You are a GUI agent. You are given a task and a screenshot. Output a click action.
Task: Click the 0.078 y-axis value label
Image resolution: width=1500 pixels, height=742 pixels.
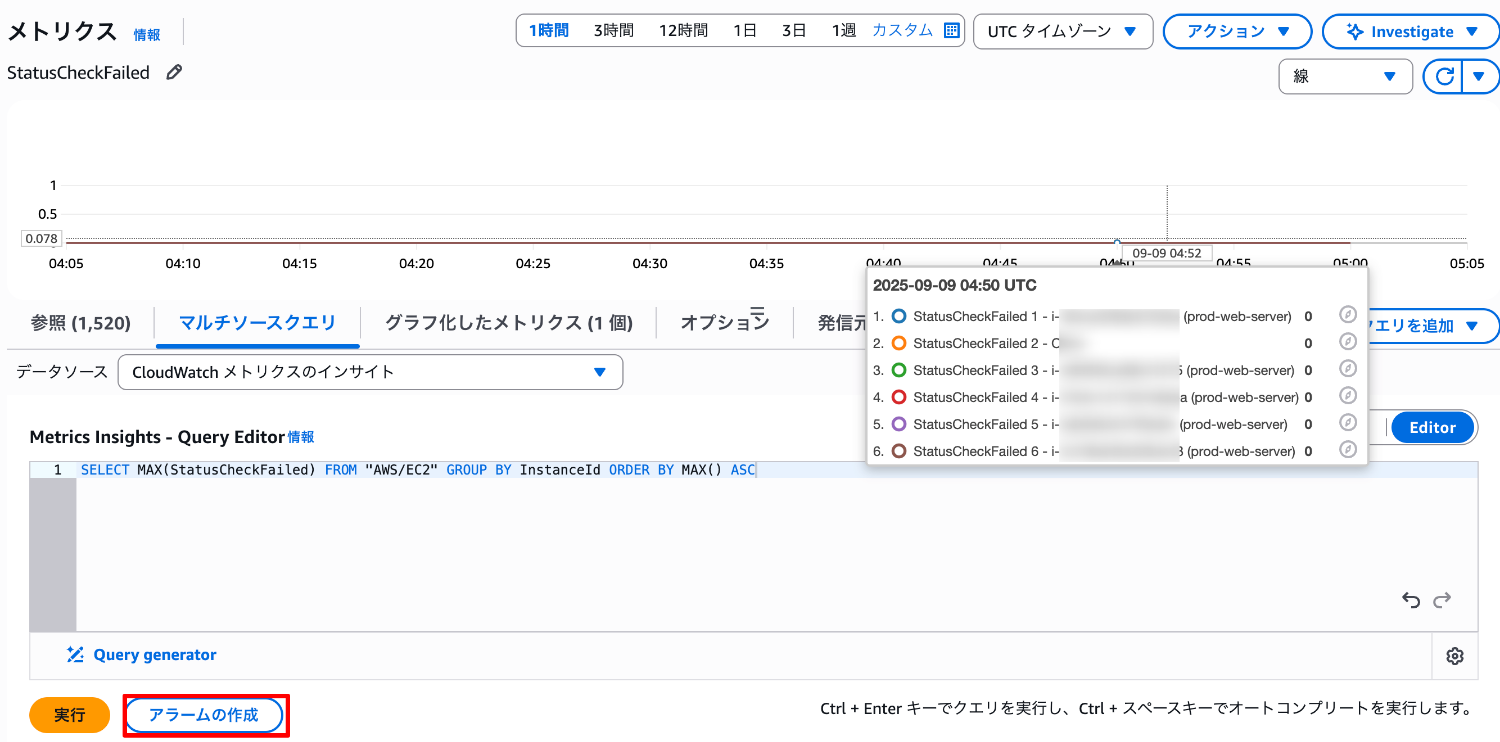pos(42,239)
